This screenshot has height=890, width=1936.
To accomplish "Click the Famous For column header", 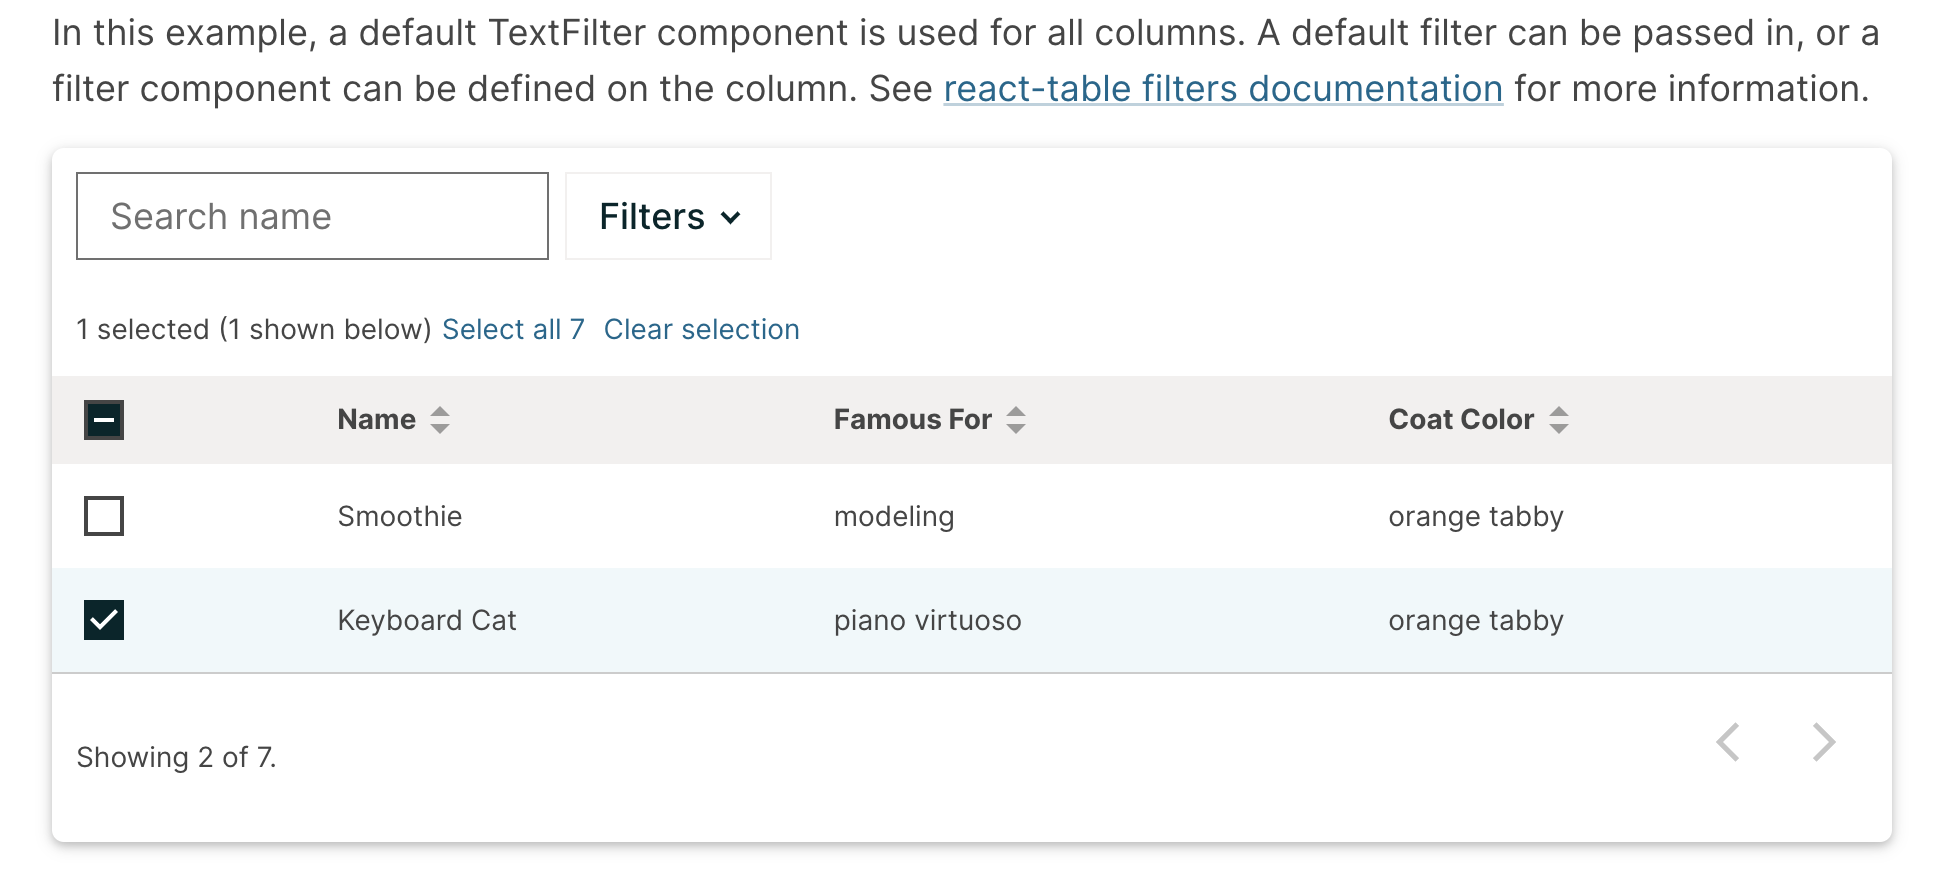I will point(912,420).
